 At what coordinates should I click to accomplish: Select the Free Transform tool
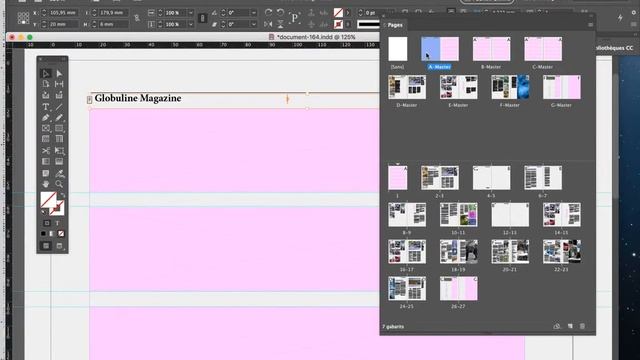(x=59, y=151)
